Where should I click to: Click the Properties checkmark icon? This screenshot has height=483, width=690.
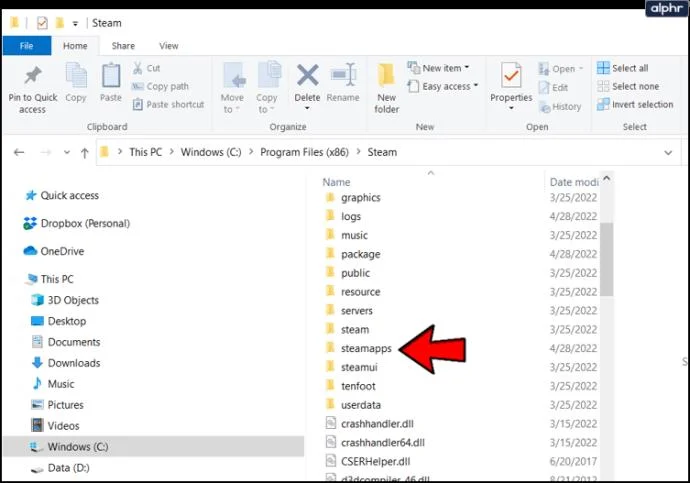click(x=511, y=76)
